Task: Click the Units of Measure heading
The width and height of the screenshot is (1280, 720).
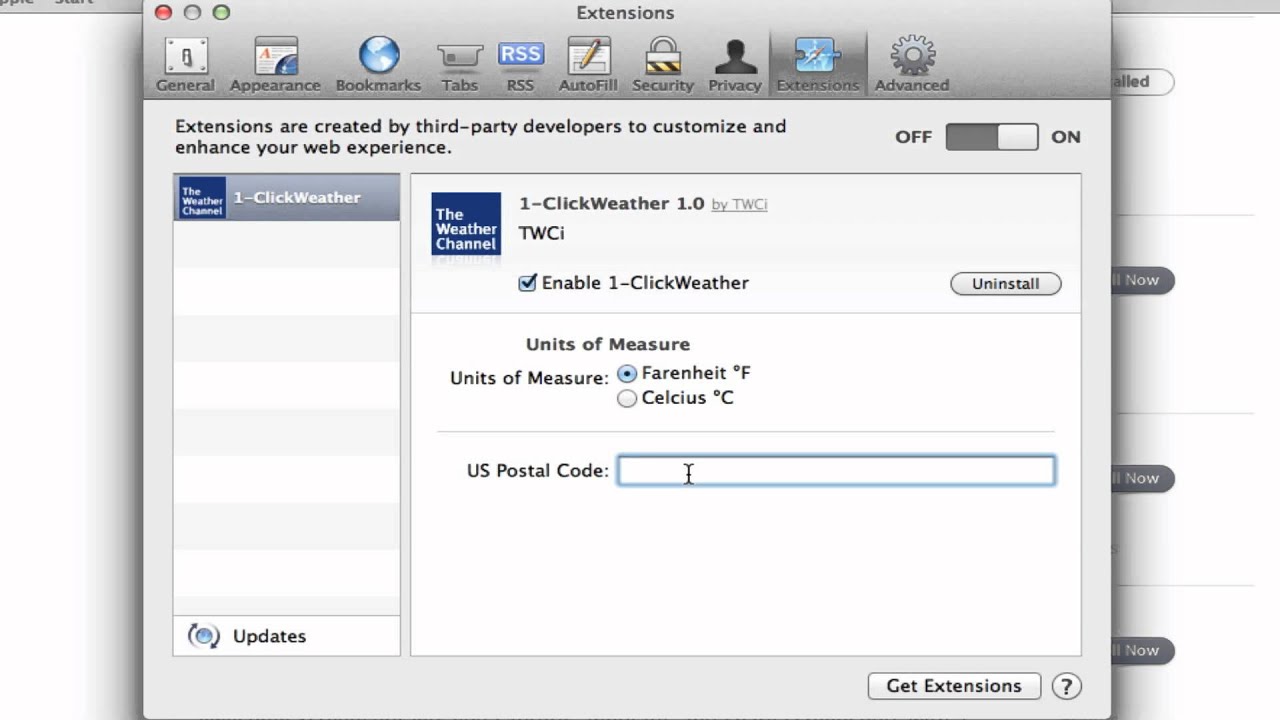Action: (608, 344)
